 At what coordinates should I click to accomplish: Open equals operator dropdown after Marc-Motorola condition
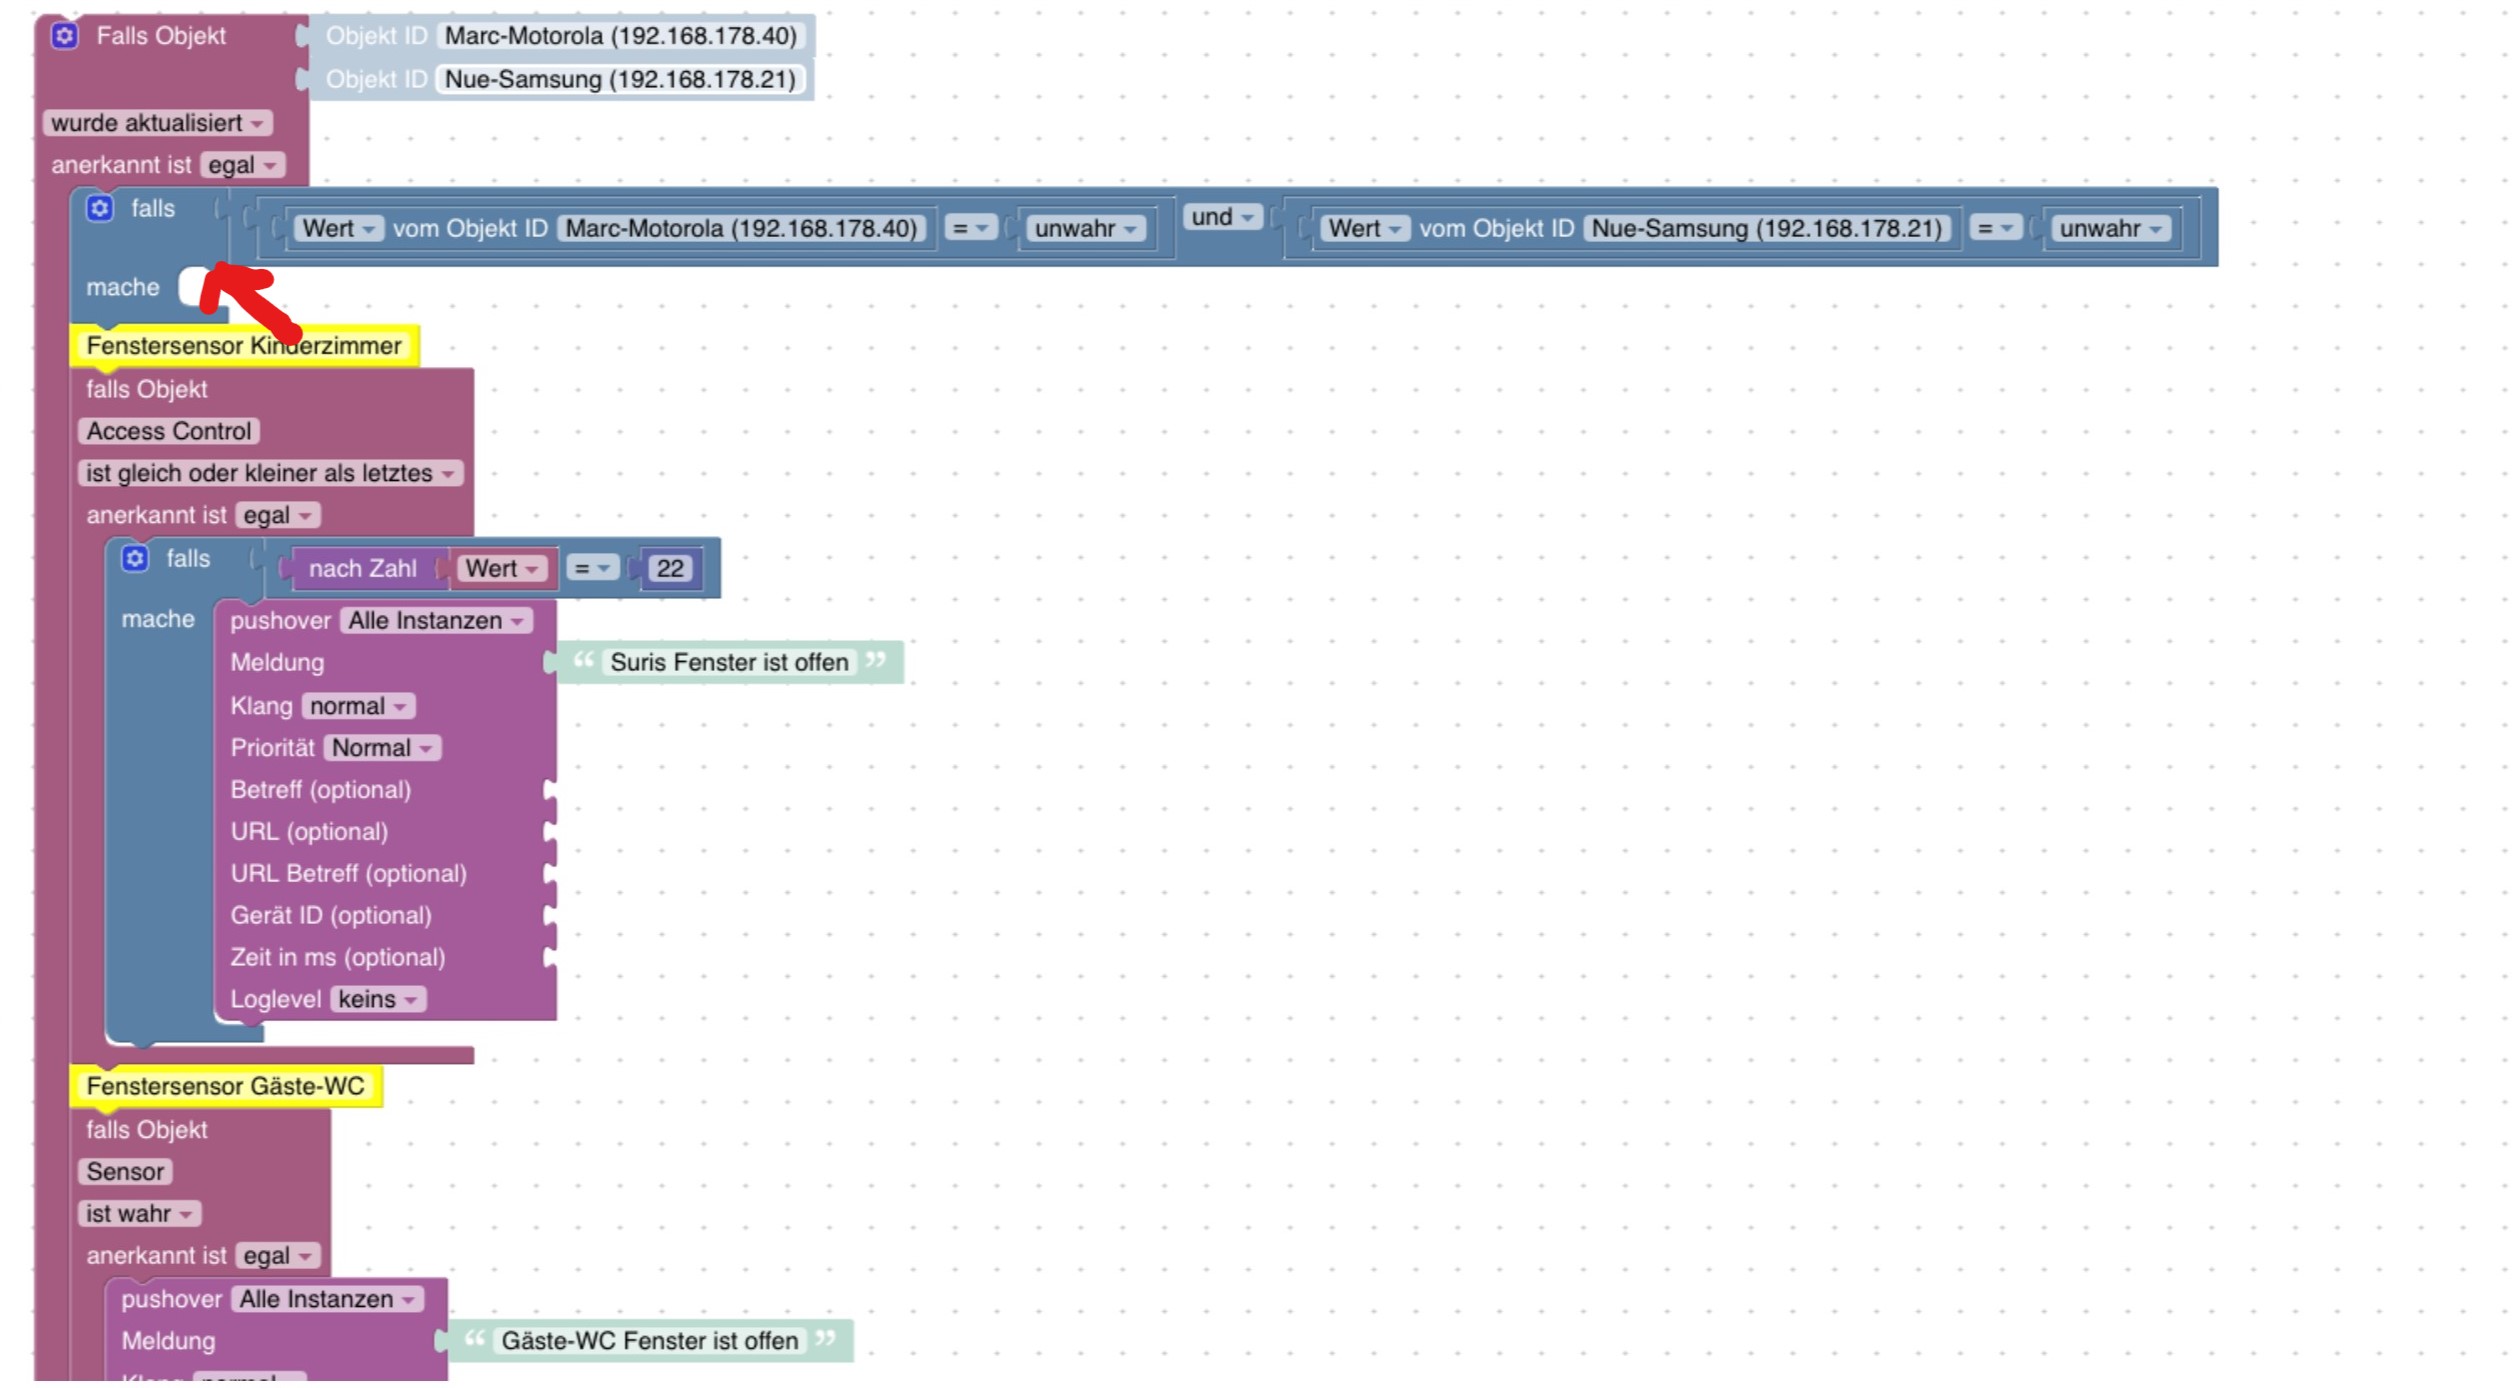pos(969,229)
